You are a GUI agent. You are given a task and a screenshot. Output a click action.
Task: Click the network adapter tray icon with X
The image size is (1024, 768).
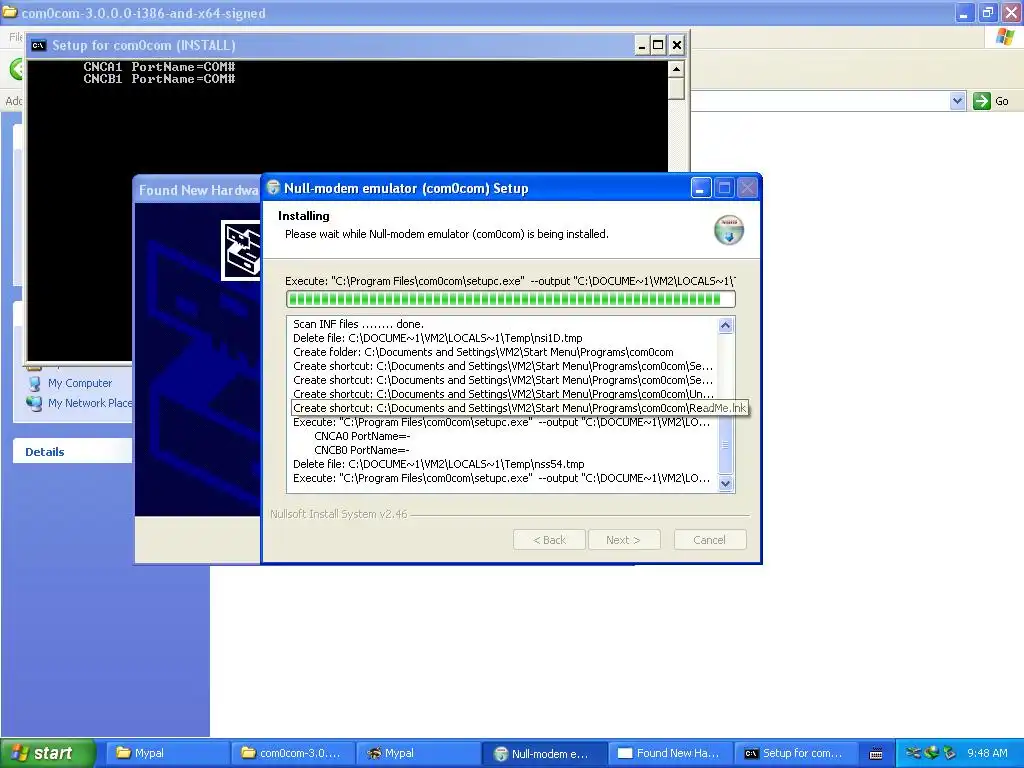(x=914, y=753)
